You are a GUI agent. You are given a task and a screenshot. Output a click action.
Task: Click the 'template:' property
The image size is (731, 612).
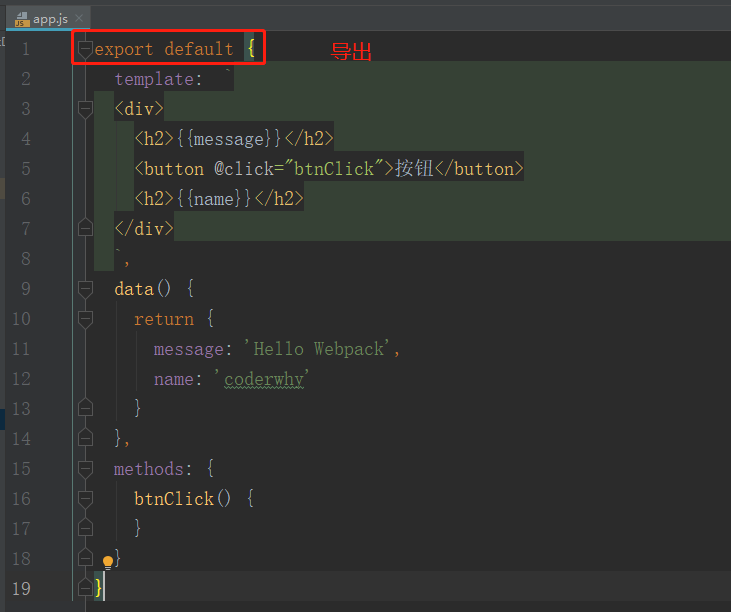[x=159, y=79]
